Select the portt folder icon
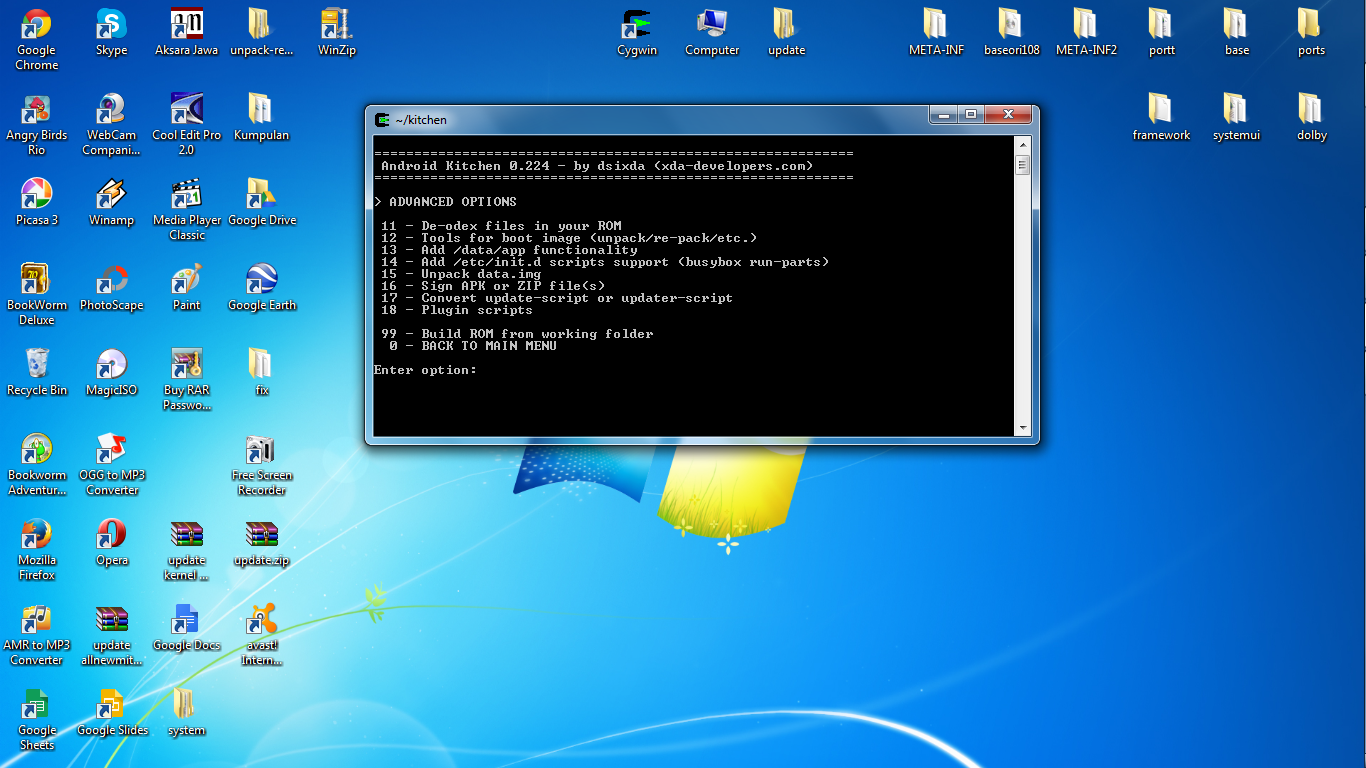The width and height of the screenshot is (1366, 768). [1162, 32]
